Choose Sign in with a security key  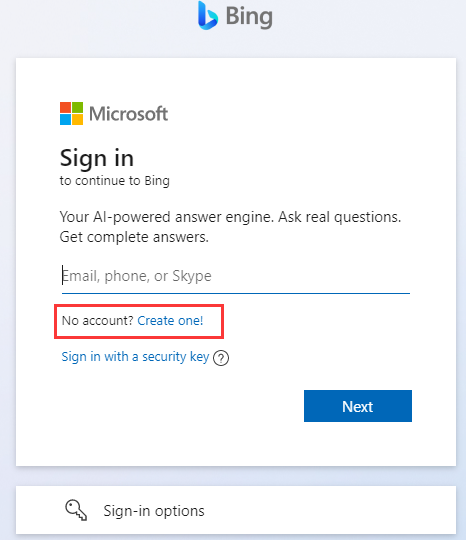135,357
